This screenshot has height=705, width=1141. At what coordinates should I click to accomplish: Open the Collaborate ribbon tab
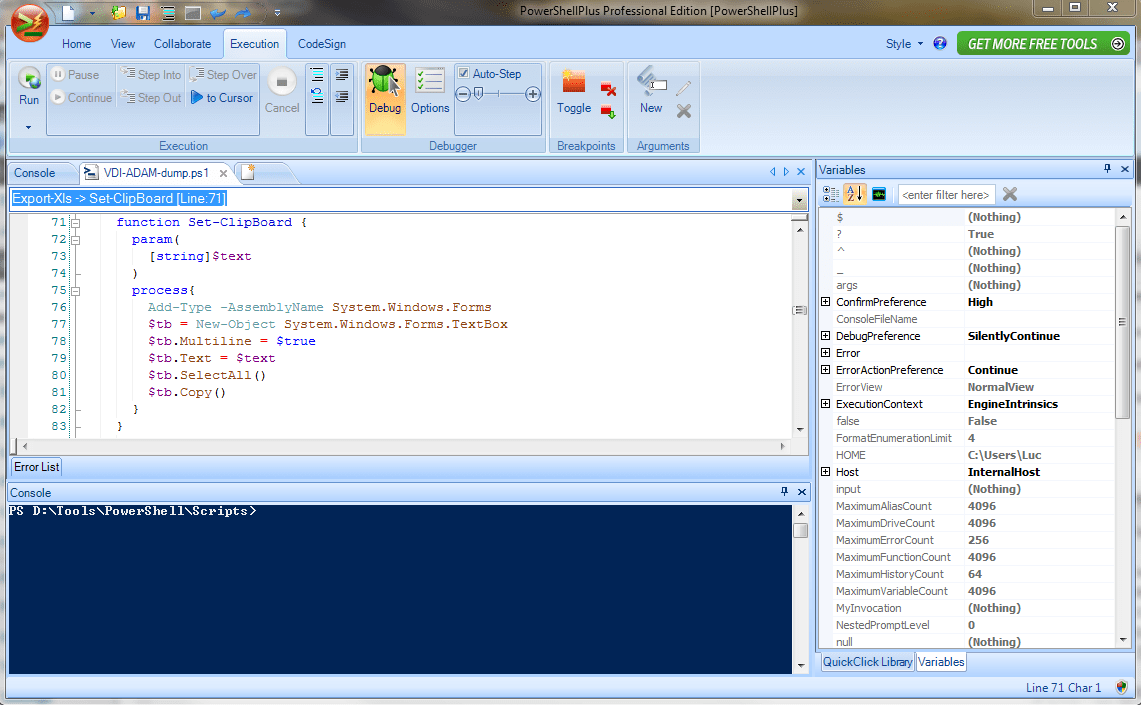(x=182, y=44)
